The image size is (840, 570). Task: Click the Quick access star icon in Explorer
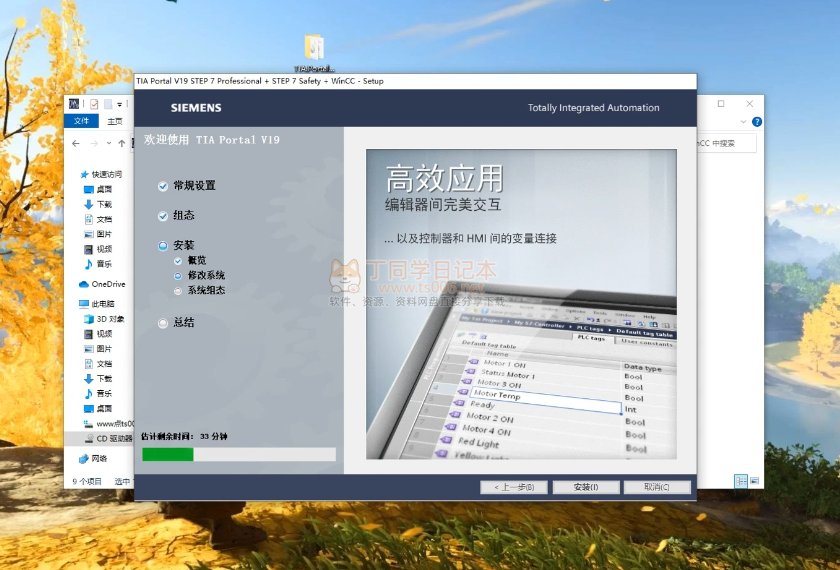[84, 174]
